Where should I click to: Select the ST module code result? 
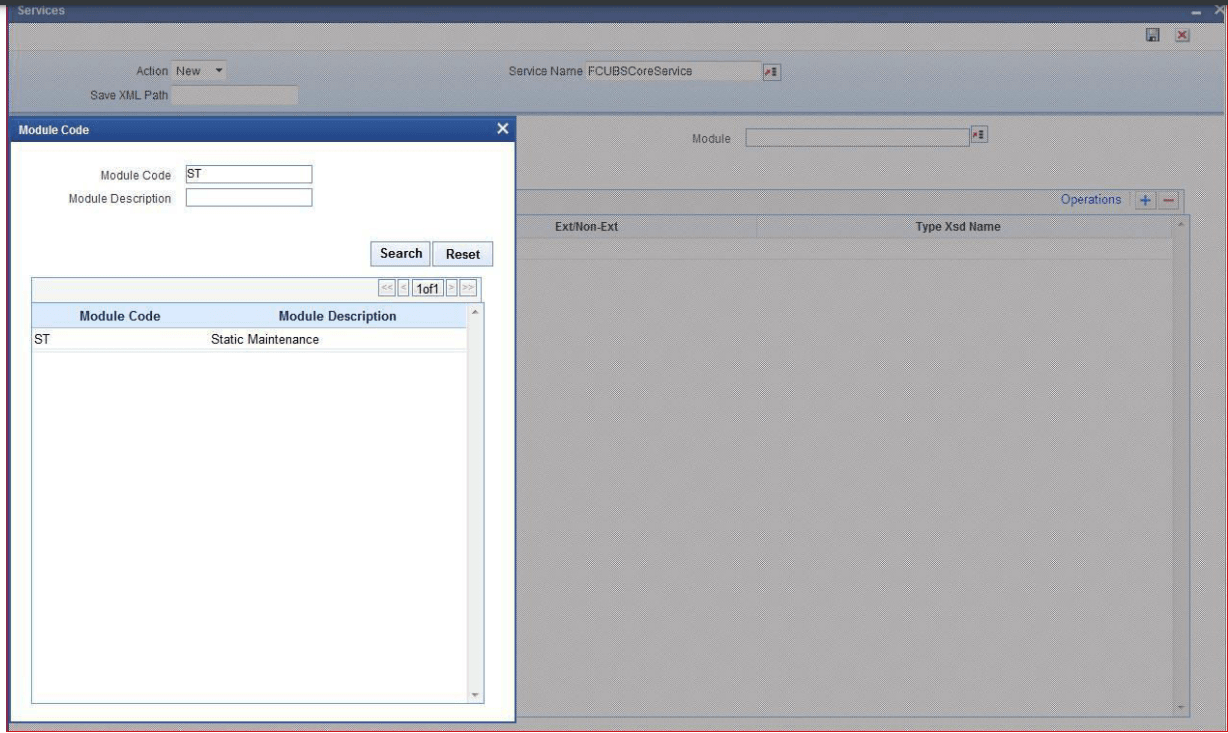(42, 340)
